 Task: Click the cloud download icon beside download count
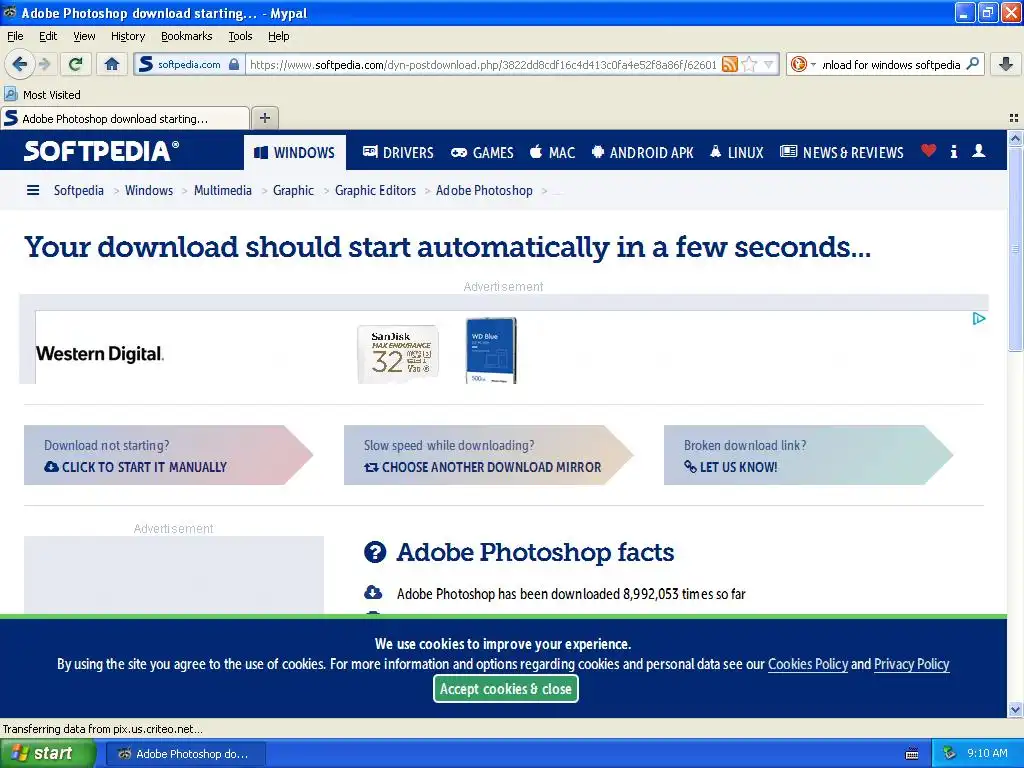(x=373, y=592)
